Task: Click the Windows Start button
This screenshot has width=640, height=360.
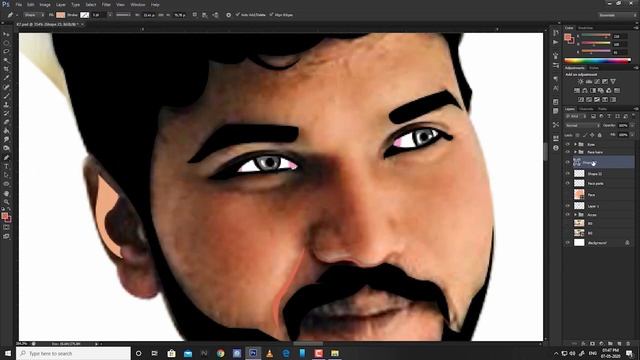Action: coord(8,353)
